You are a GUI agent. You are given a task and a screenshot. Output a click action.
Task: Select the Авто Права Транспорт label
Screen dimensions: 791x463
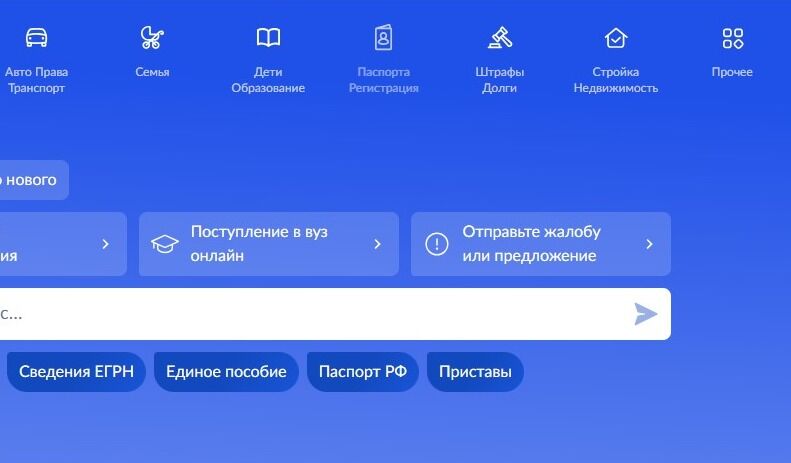click(x=36, y=80)
